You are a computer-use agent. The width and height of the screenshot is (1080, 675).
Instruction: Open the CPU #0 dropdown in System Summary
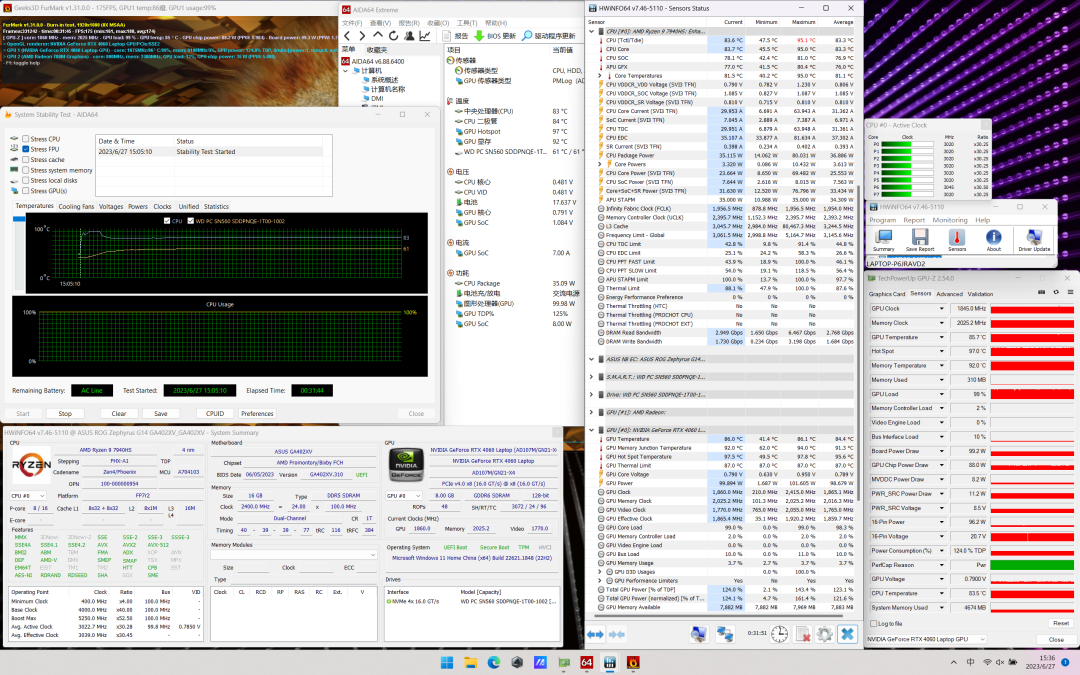click(28, 495)
